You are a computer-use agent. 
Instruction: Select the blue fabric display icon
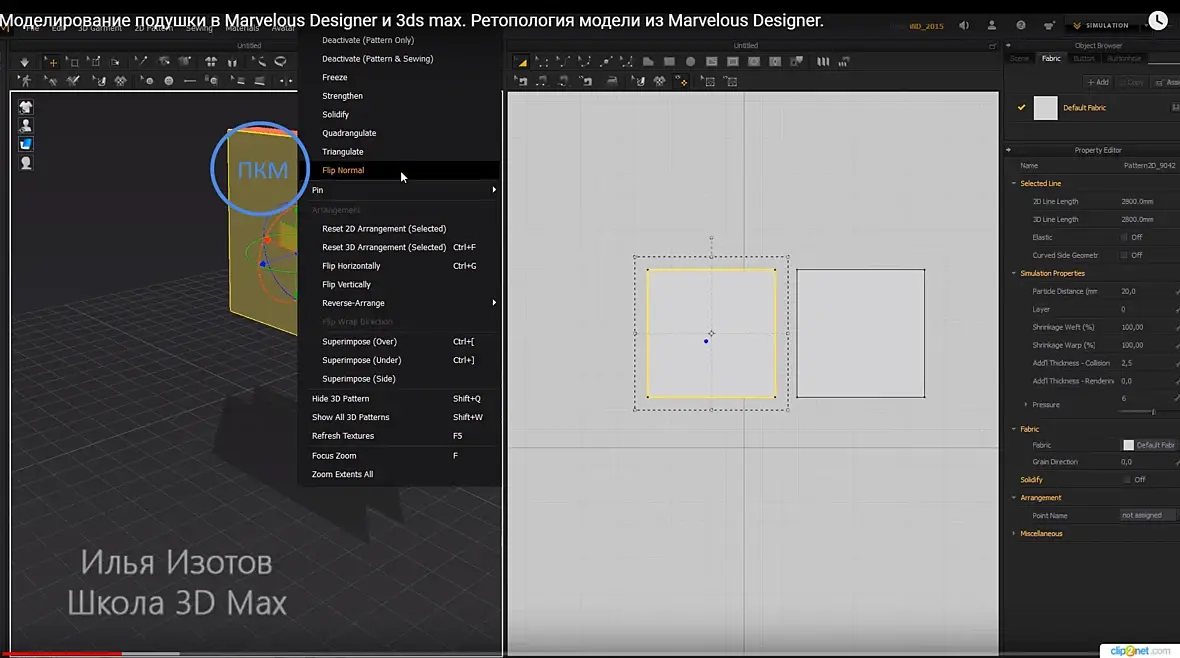(26, 144)
